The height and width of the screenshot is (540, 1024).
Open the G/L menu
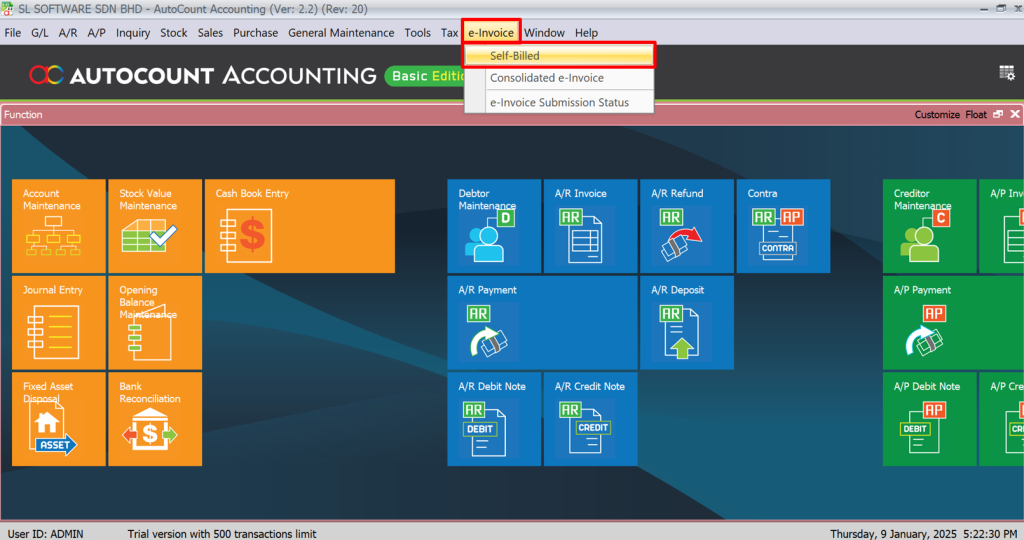click(39, 33)
